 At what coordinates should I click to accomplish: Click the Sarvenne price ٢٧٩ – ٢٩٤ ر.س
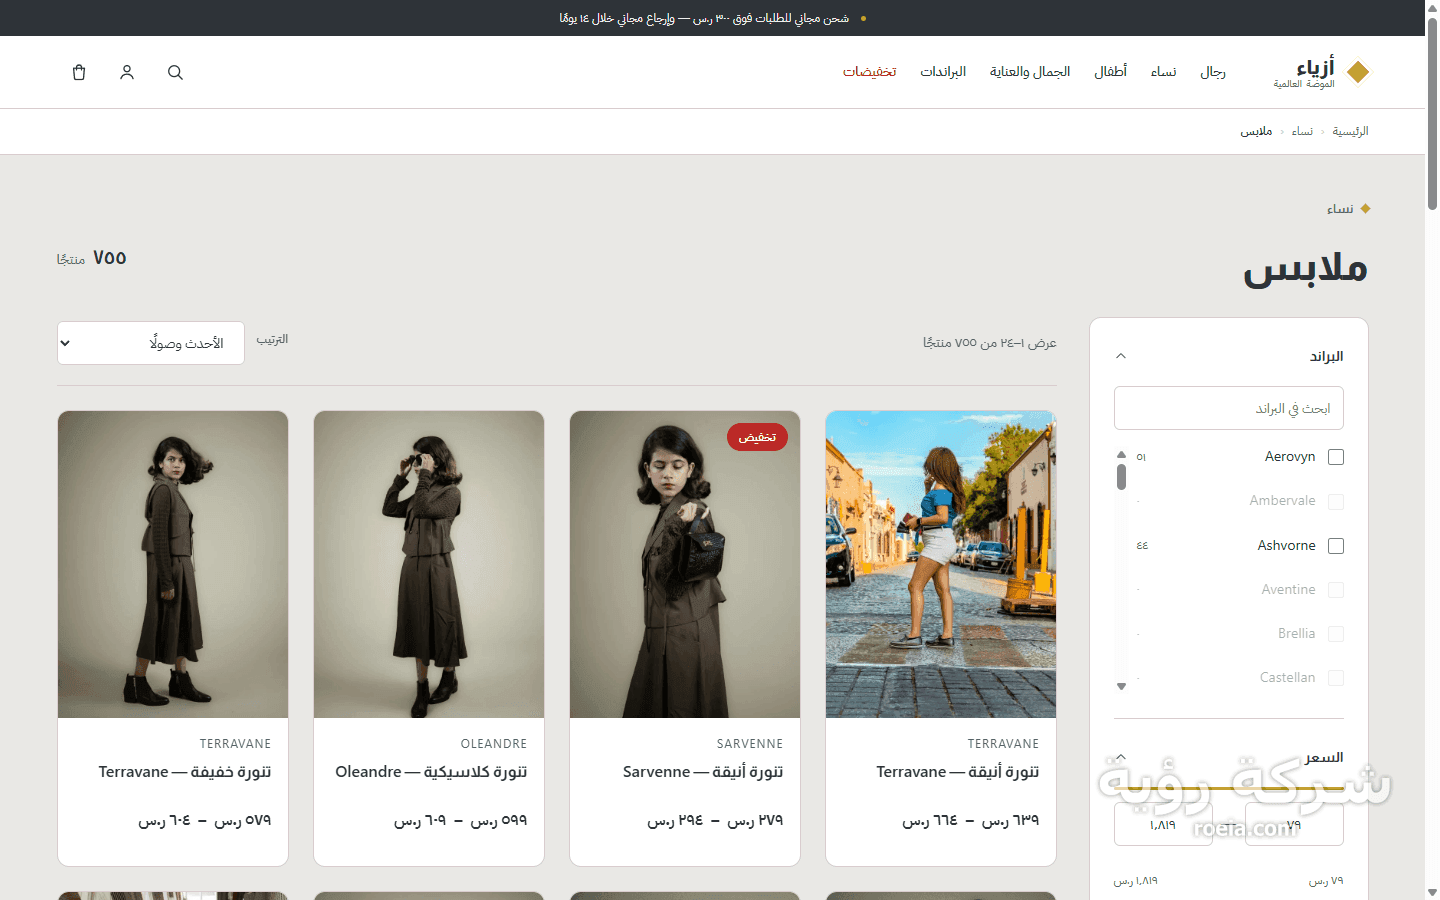pos(715,820)
